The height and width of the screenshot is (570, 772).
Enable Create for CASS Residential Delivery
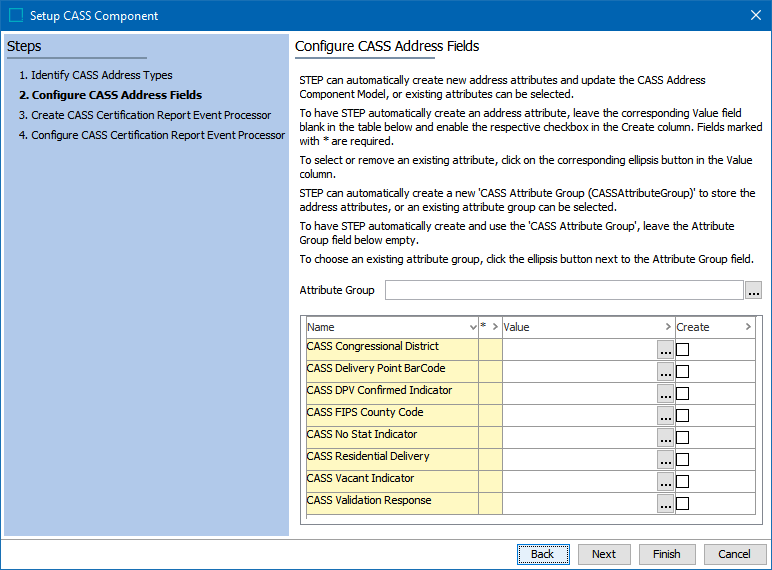pyautogui.click(x=682, y=459)
